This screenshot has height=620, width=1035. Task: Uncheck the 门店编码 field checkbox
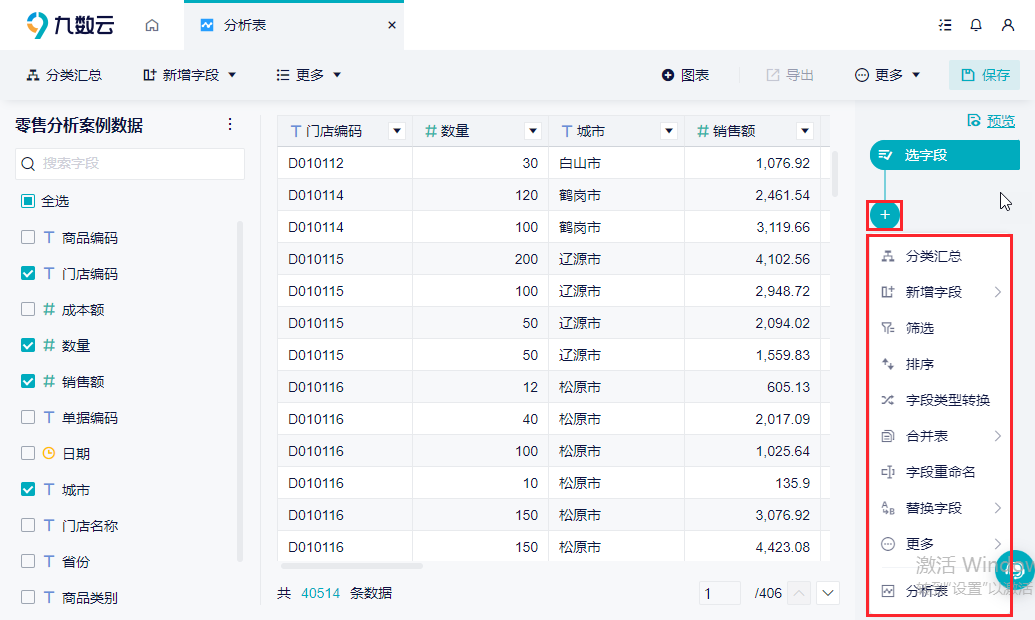[28, 273]
